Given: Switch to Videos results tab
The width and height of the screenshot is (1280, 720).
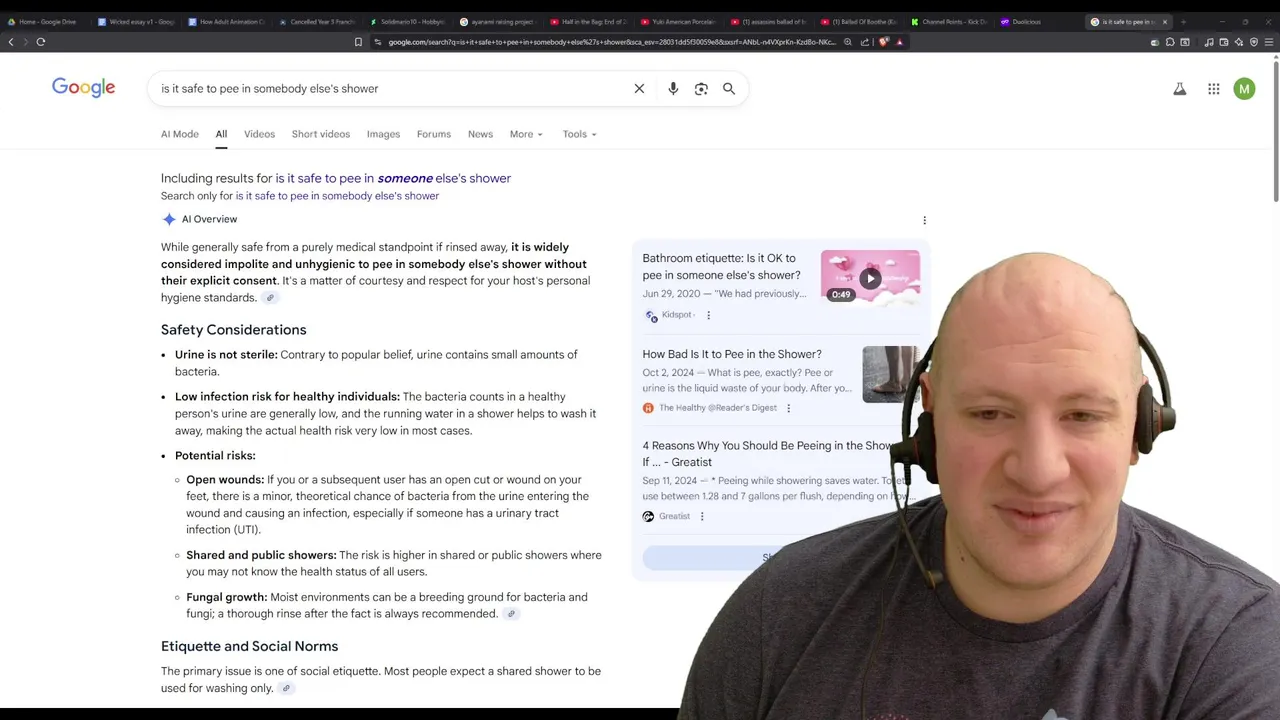Looking at the screenshot, I should [x=259, y=134].
